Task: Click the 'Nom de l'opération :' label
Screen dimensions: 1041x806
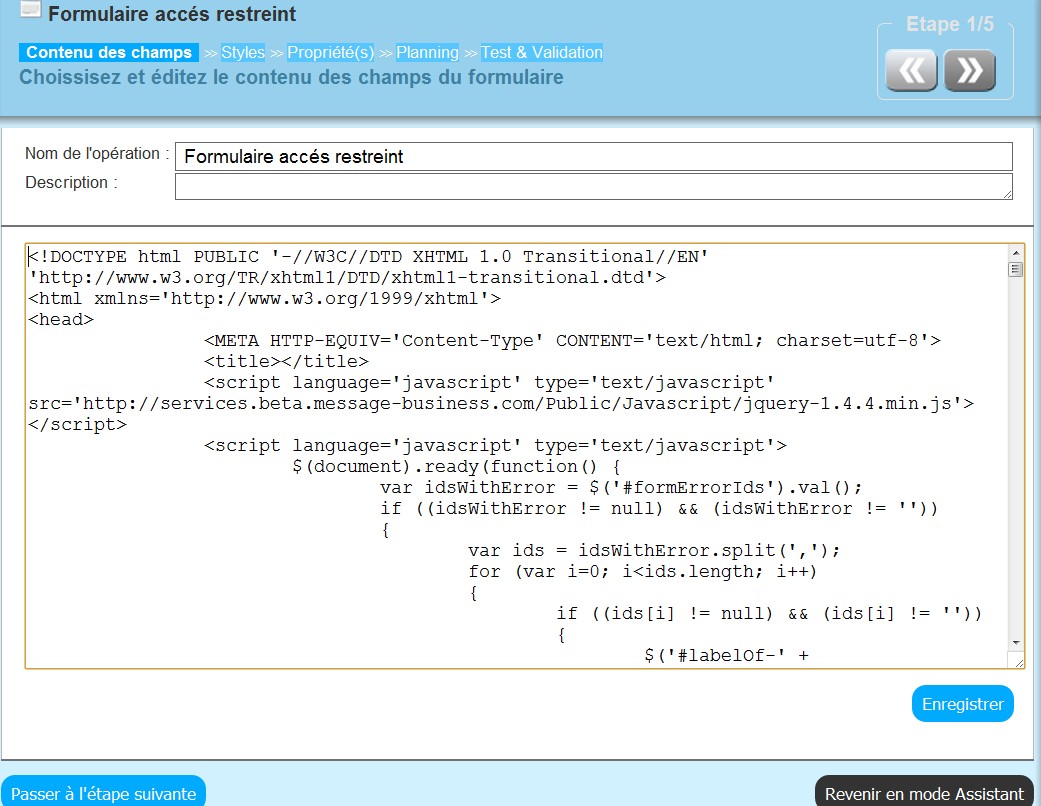Action: (x=97, y=153)
